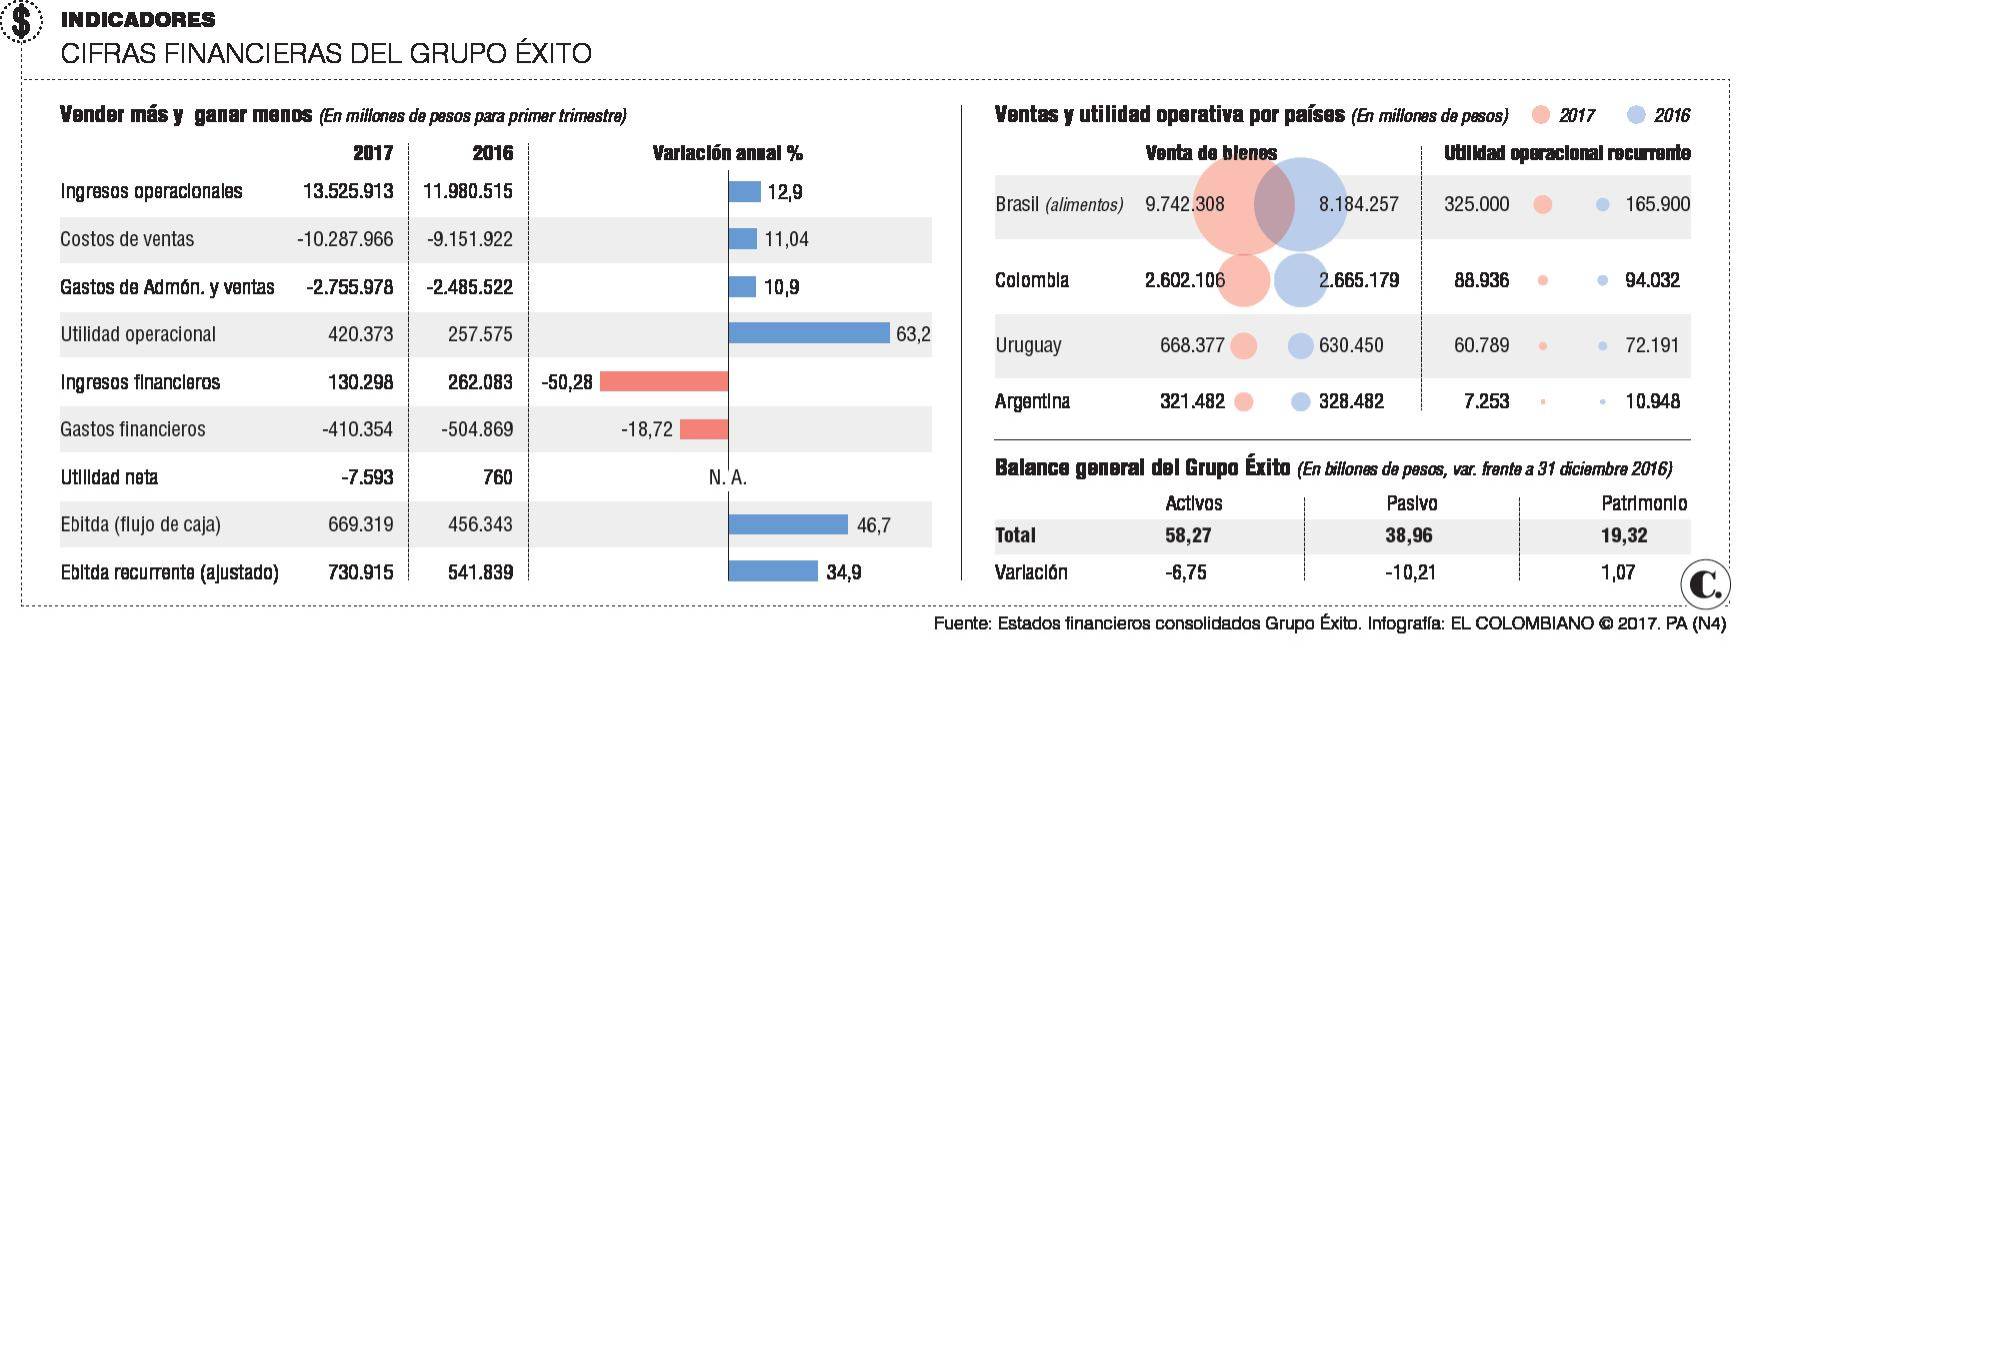Click the Variación value -10,21
Image resolution: width=2000 pixels, height=1368 pixels.
[x=1411, y=572]
